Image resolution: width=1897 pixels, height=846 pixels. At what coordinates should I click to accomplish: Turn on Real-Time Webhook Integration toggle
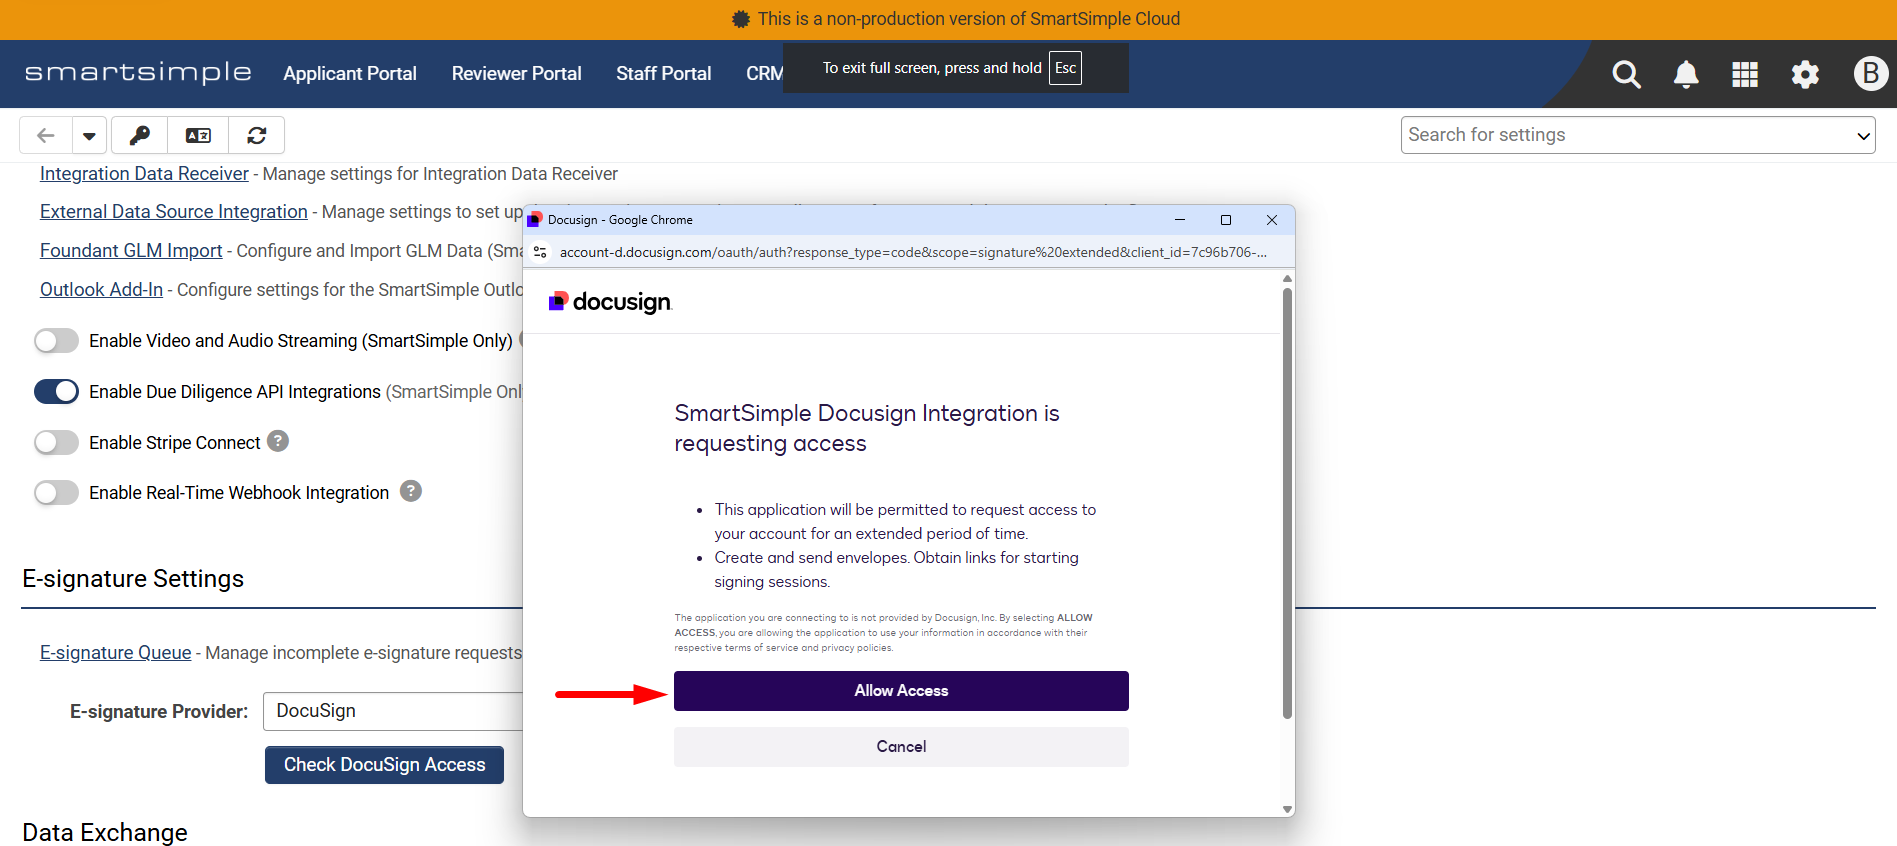56,493
